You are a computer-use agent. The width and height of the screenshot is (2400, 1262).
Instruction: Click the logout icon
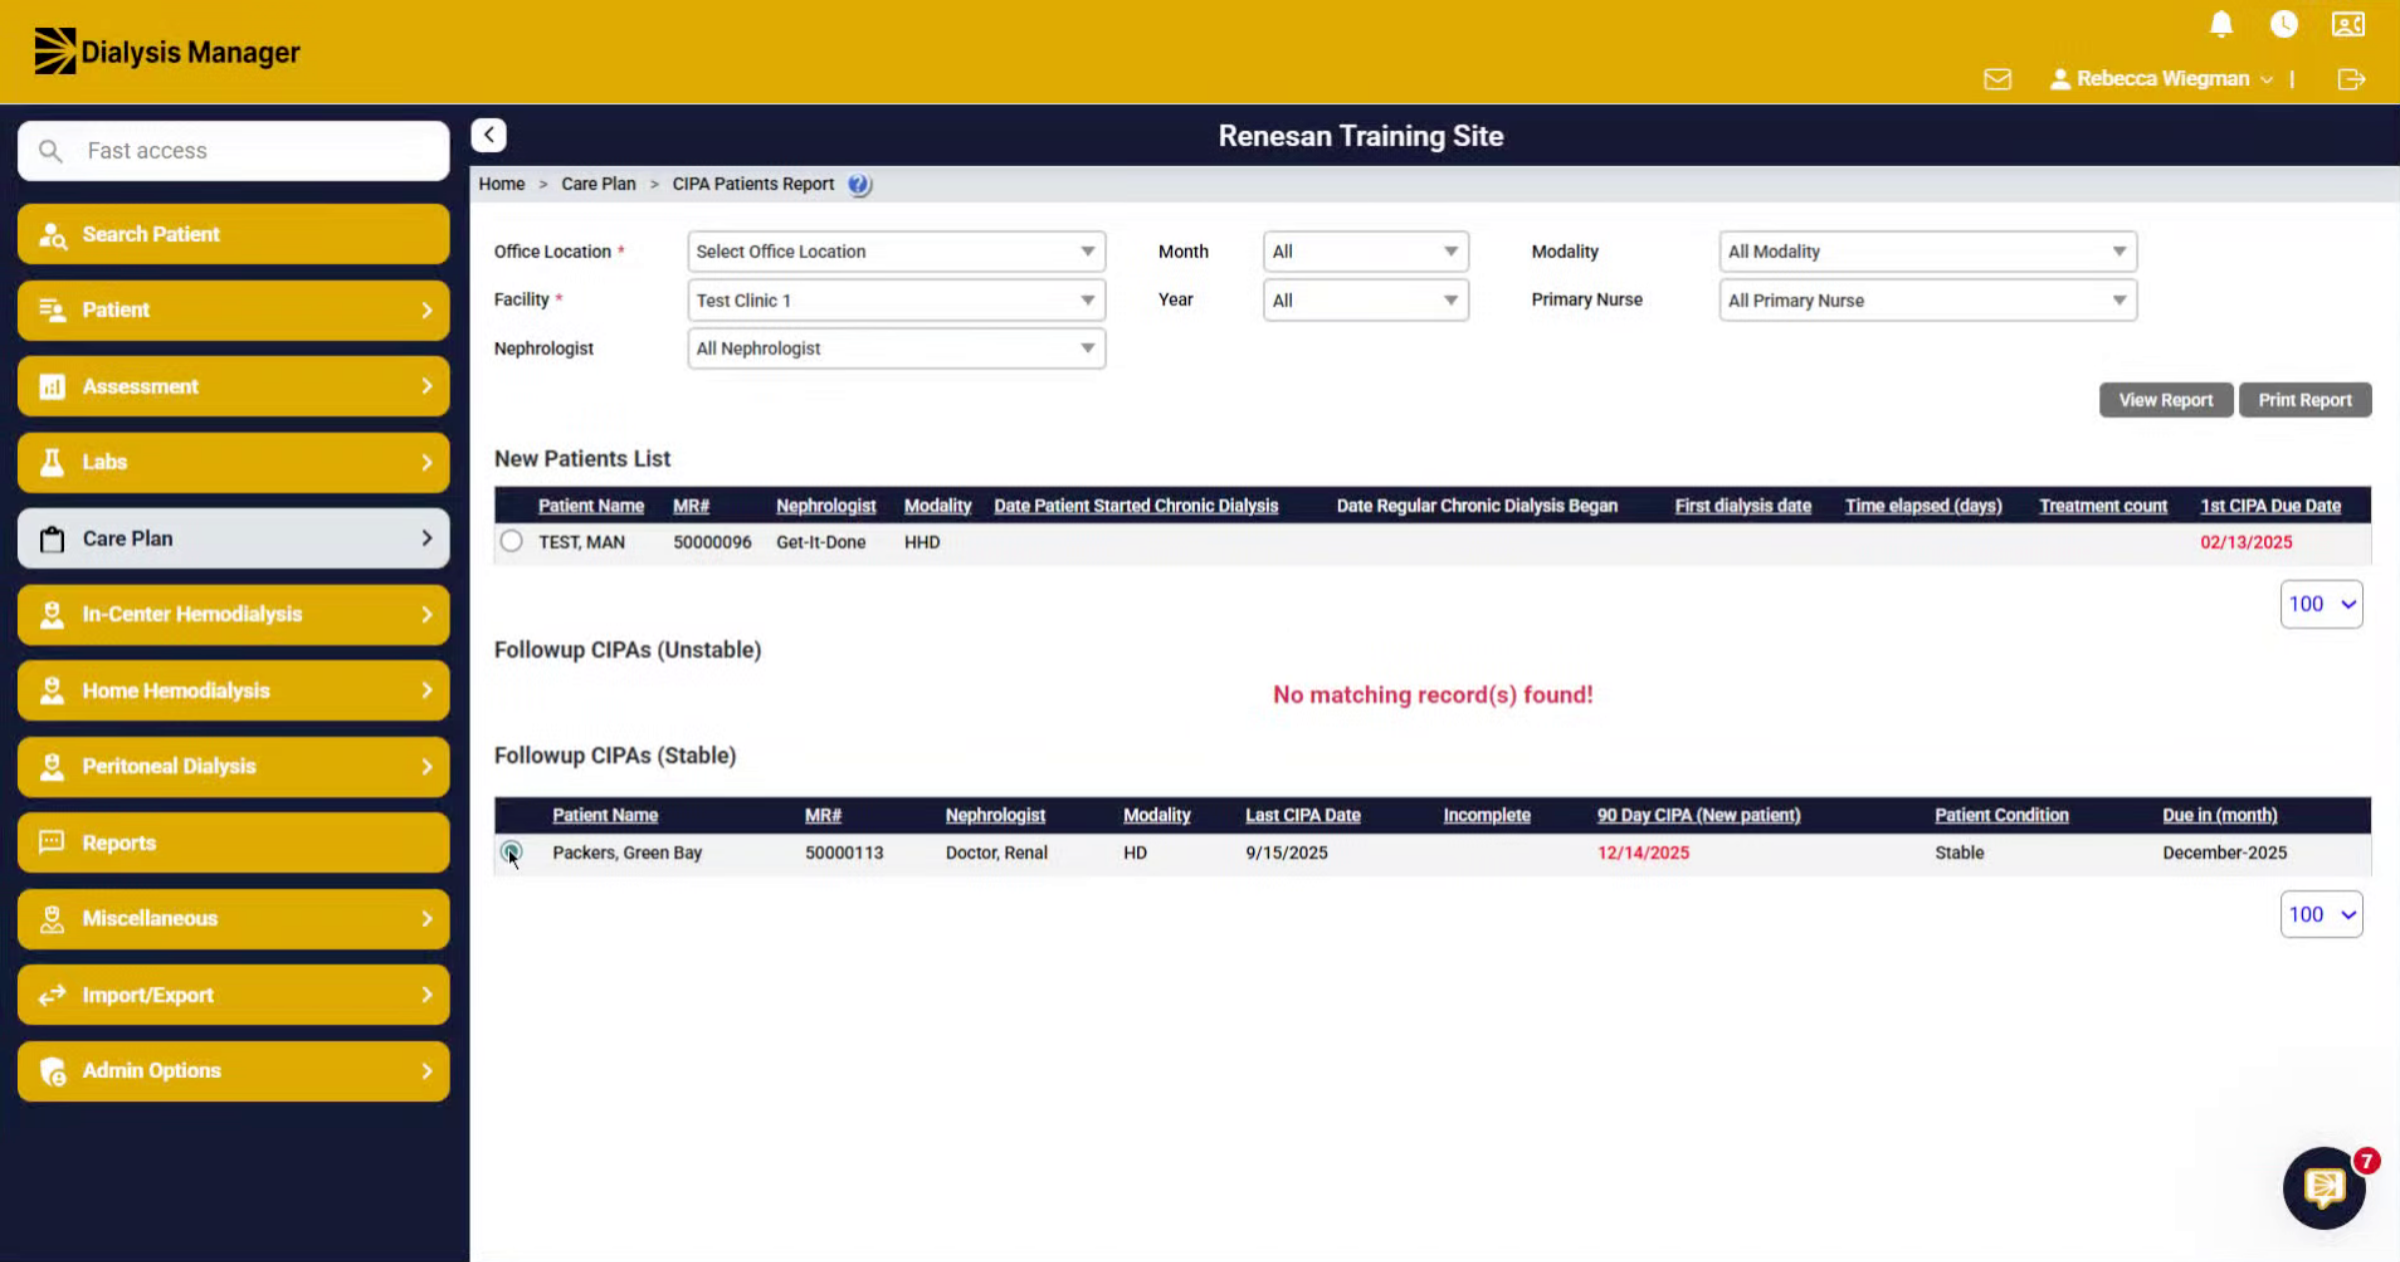pos(2351,79)
